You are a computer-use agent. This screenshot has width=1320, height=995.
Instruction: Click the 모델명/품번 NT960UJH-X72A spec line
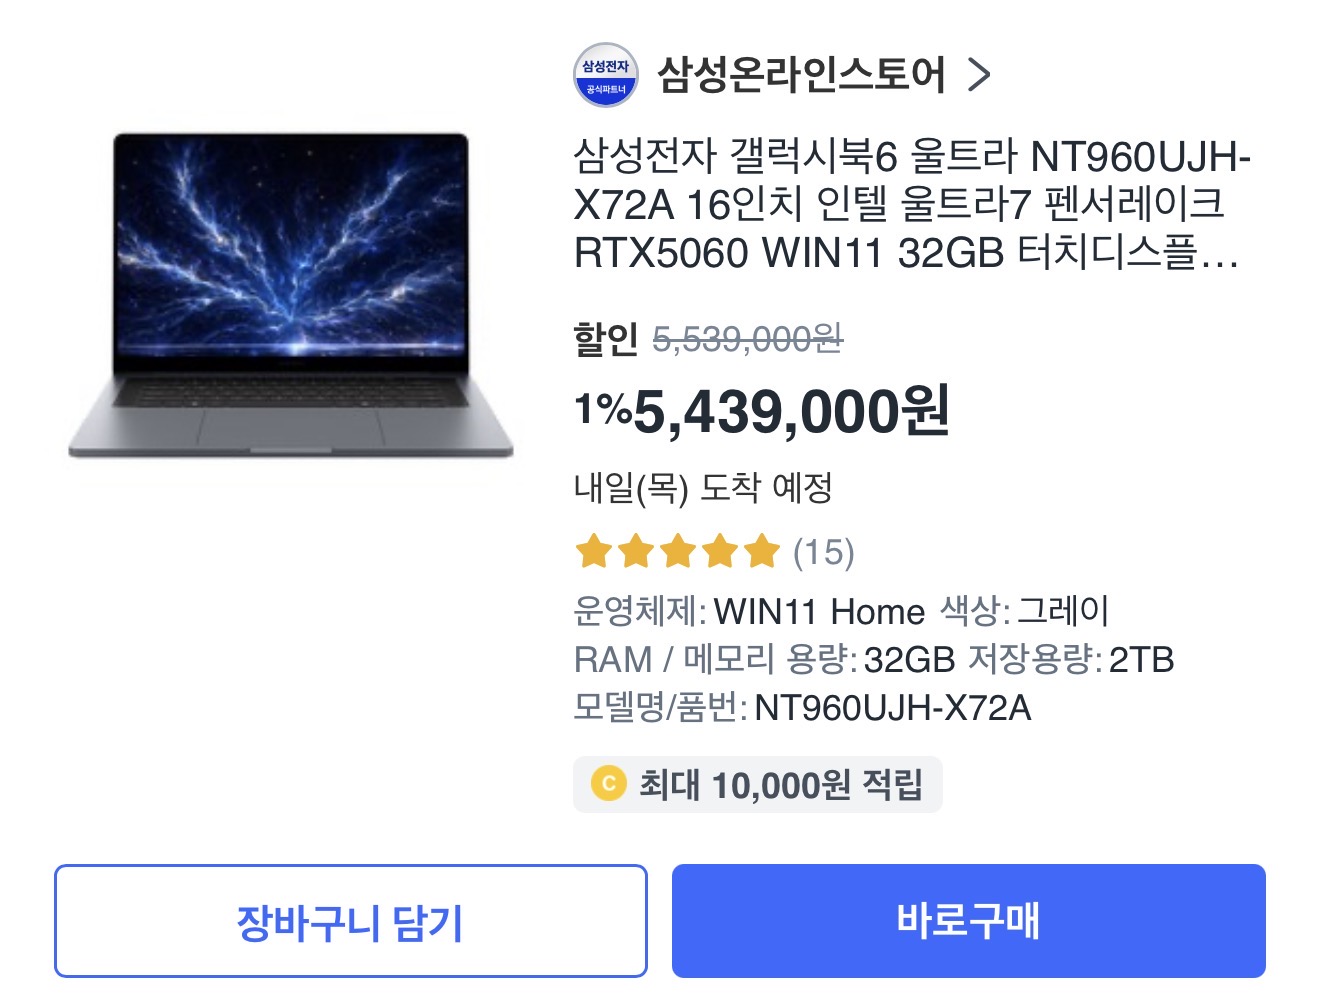click(x=802, y=708)
